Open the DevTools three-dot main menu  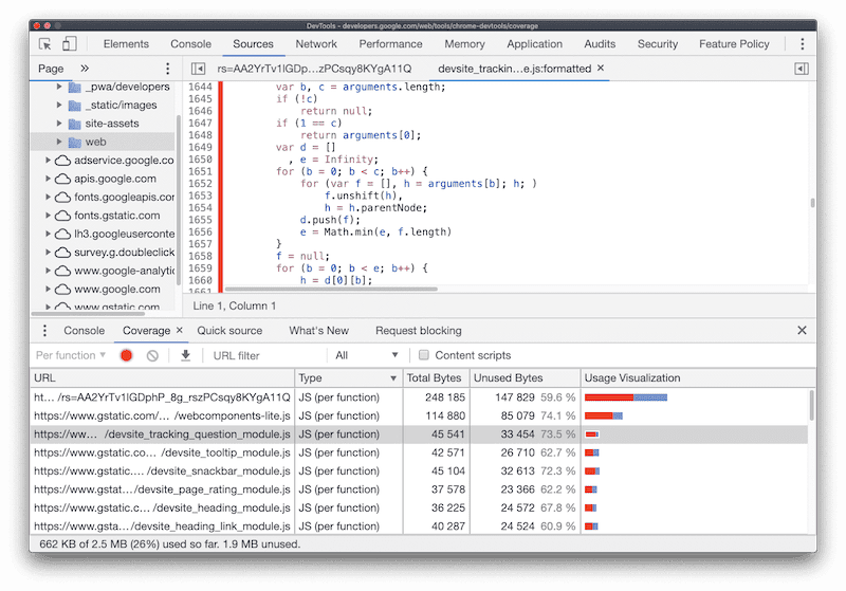[802, 44]
